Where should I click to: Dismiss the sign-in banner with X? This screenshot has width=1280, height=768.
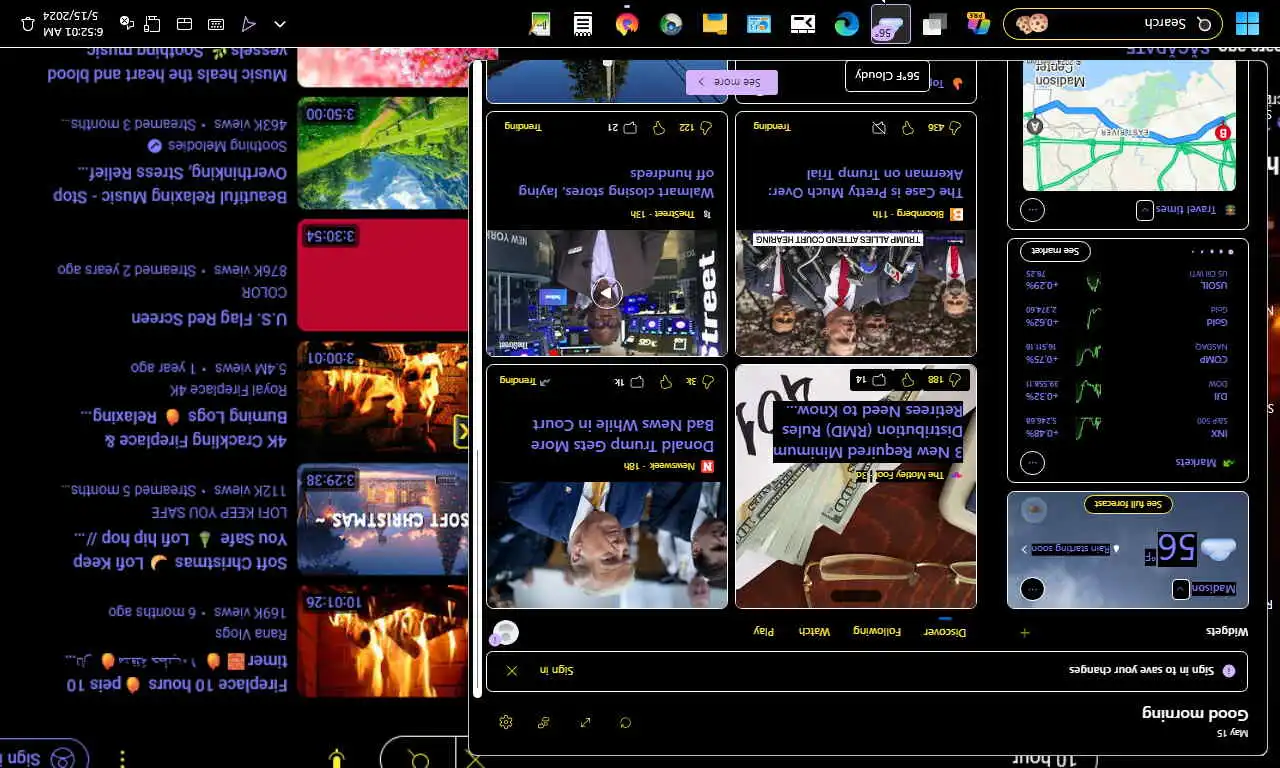[x=512, y=670]
